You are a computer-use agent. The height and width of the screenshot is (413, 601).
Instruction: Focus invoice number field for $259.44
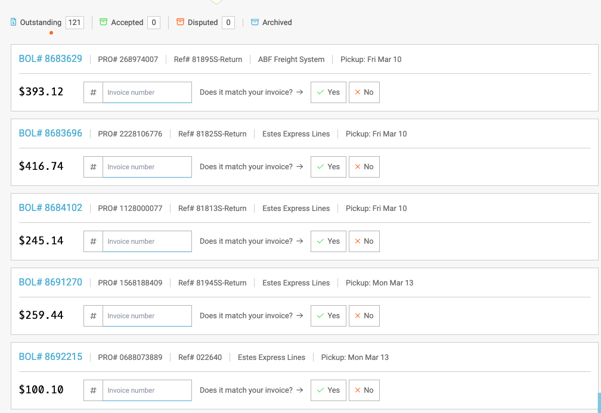[147, 316]
